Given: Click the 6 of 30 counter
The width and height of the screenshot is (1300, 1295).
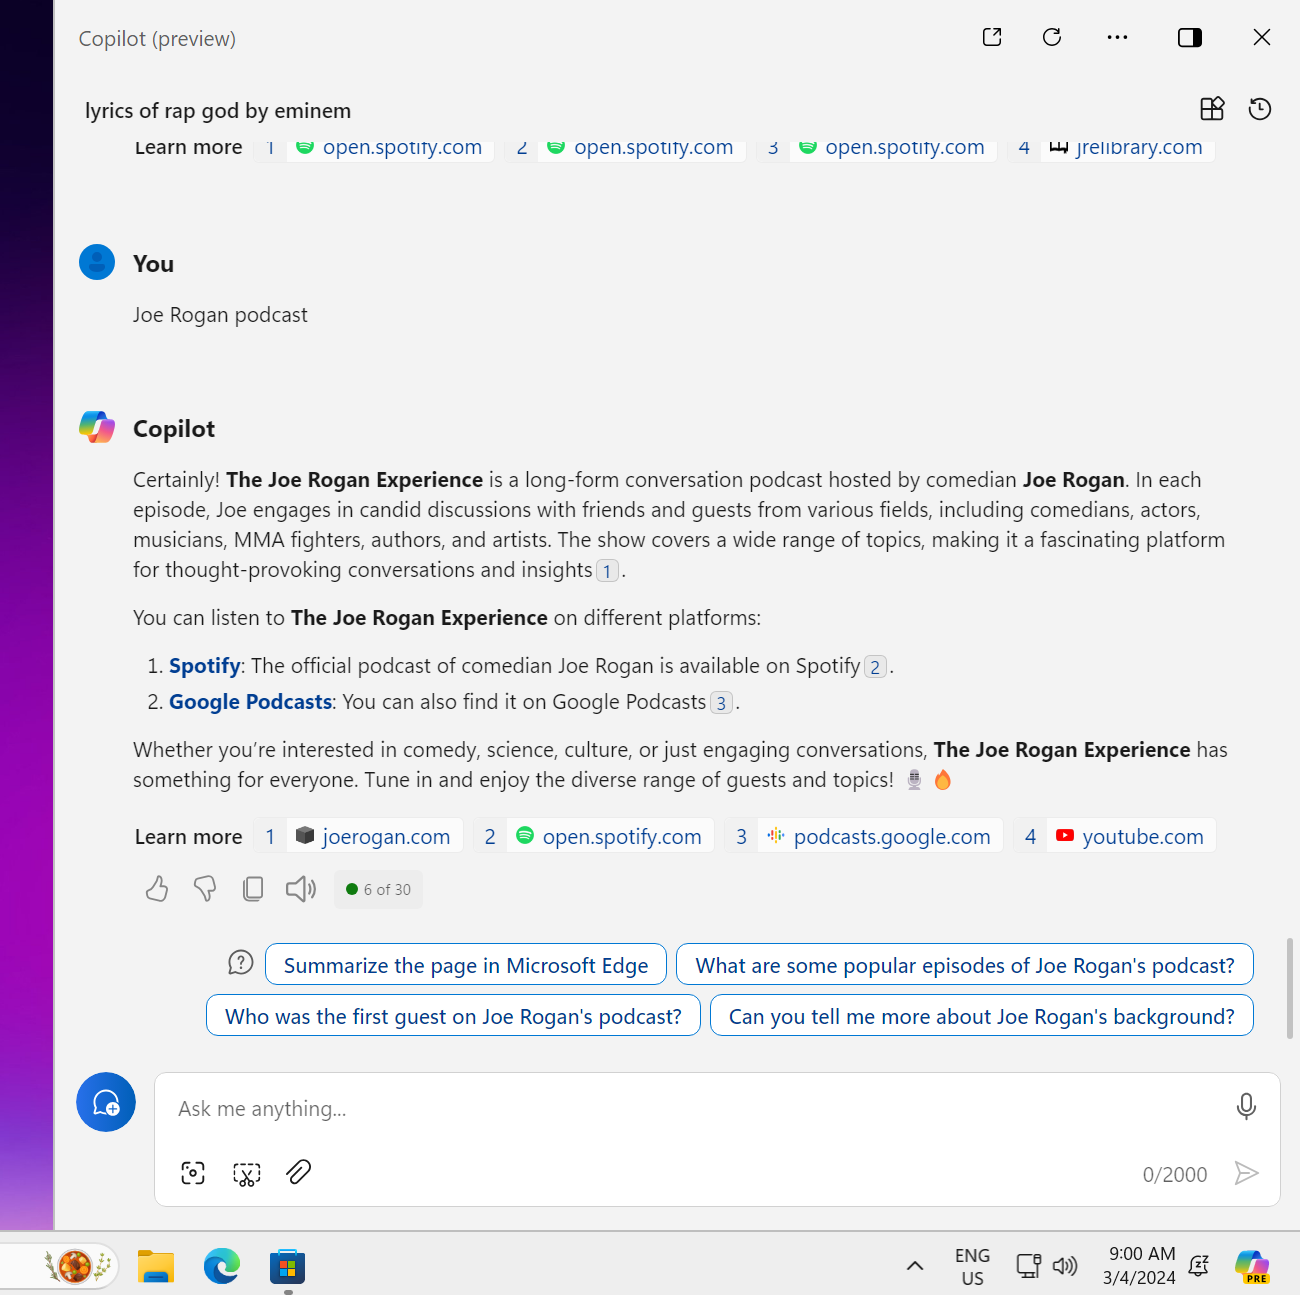Looking at the screenshot, I should 378,889.
